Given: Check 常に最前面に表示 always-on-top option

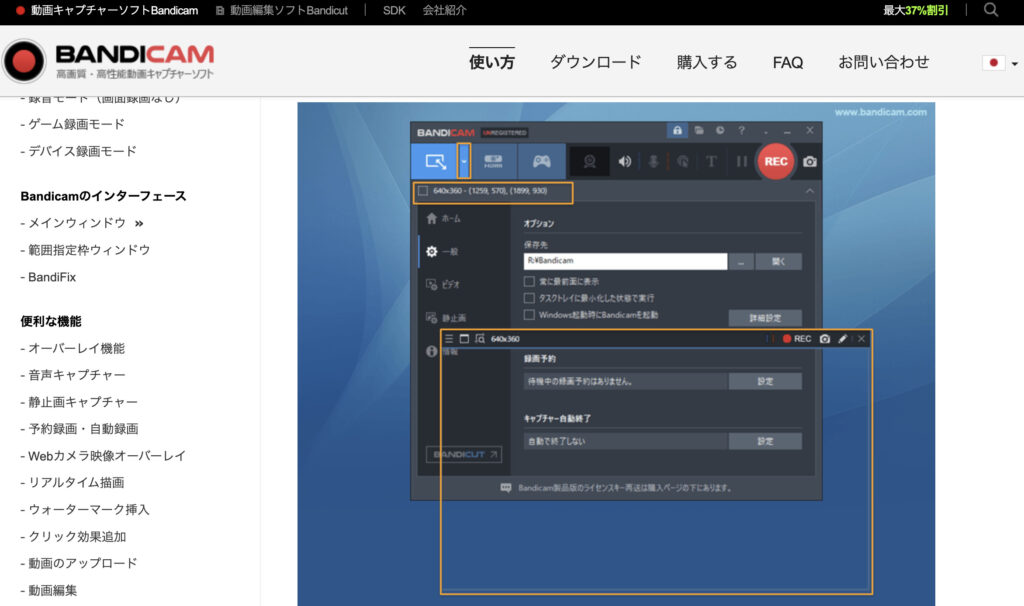Looking at the screenshot, I should pos(529,281).
